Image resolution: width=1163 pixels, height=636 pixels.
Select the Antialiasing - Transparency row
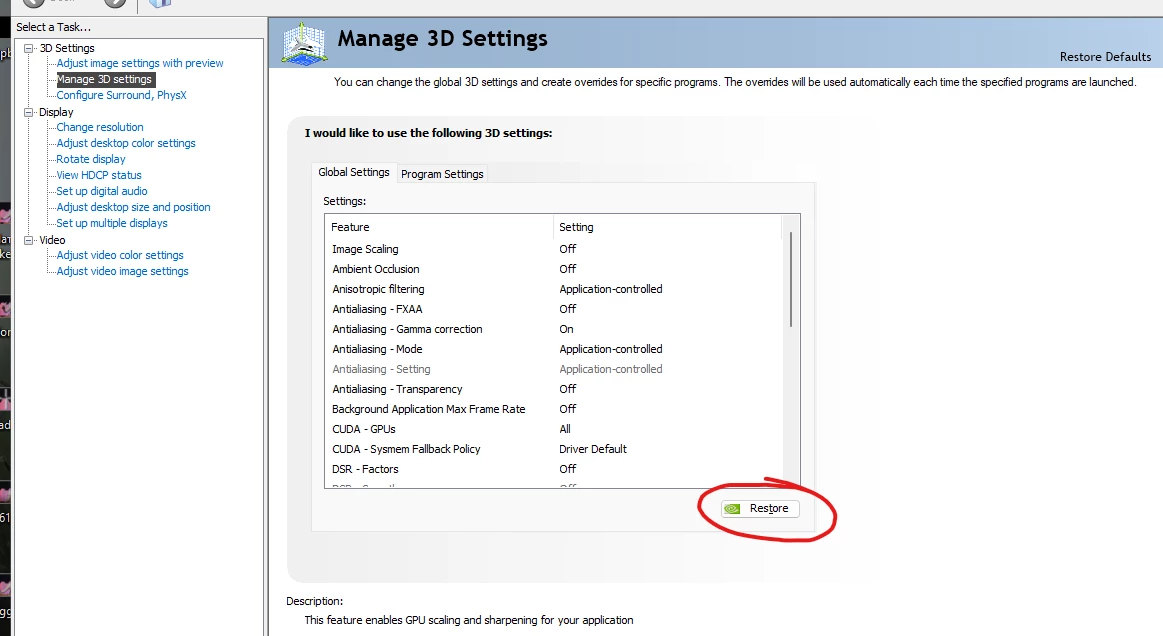tap(553, 390)
